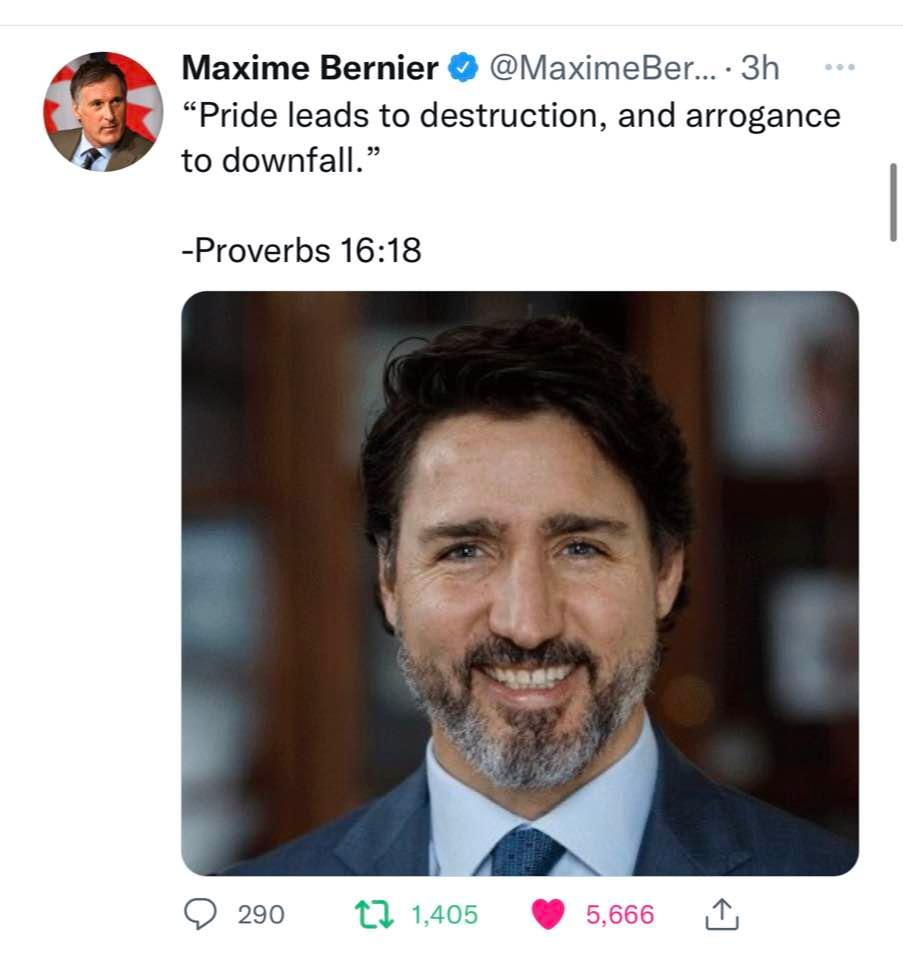Screen dimensions: 903x960
Task: Click the "-Proverbs 16:18" line
Action: click(x=301, y=250)
